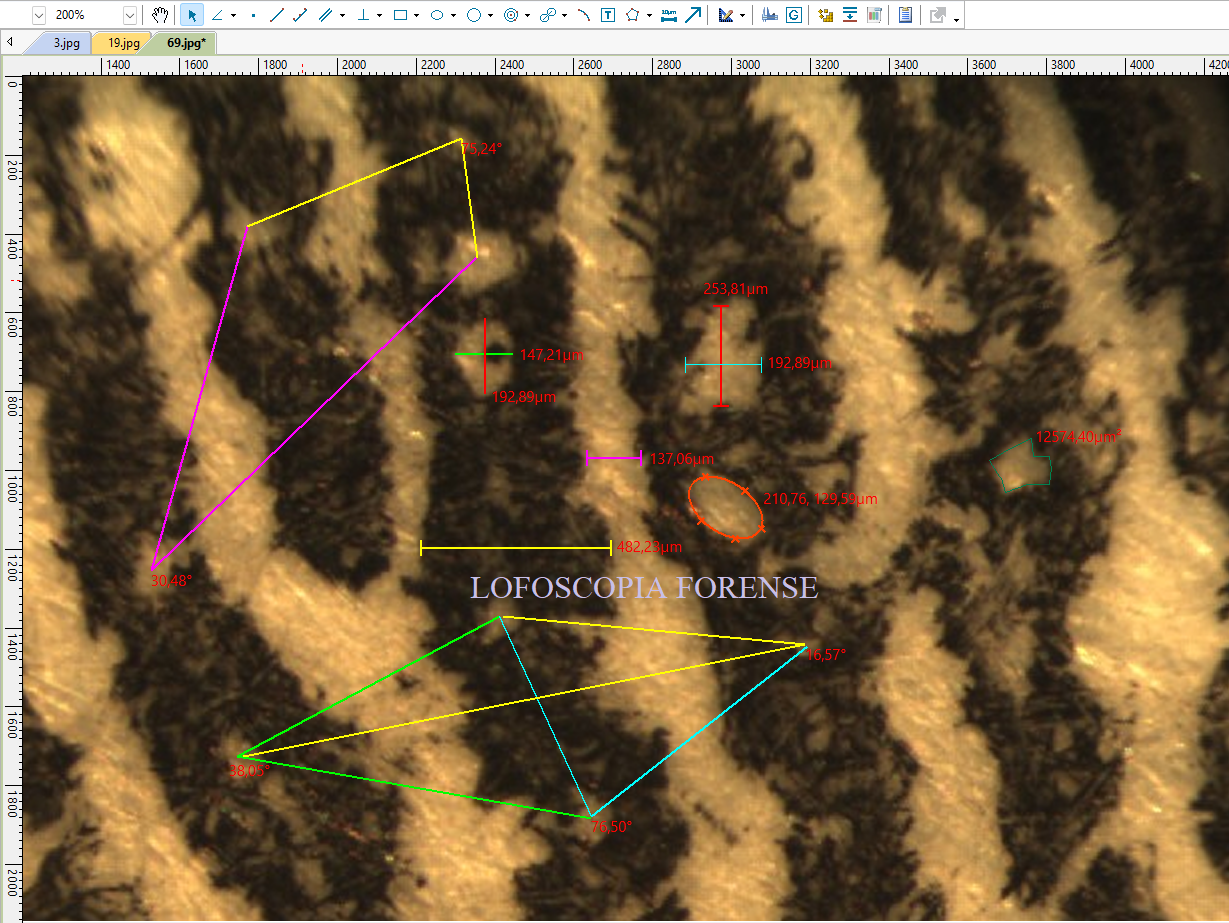
Task: Open the zoom level 200% dropdown
Action: coord(129,15)
